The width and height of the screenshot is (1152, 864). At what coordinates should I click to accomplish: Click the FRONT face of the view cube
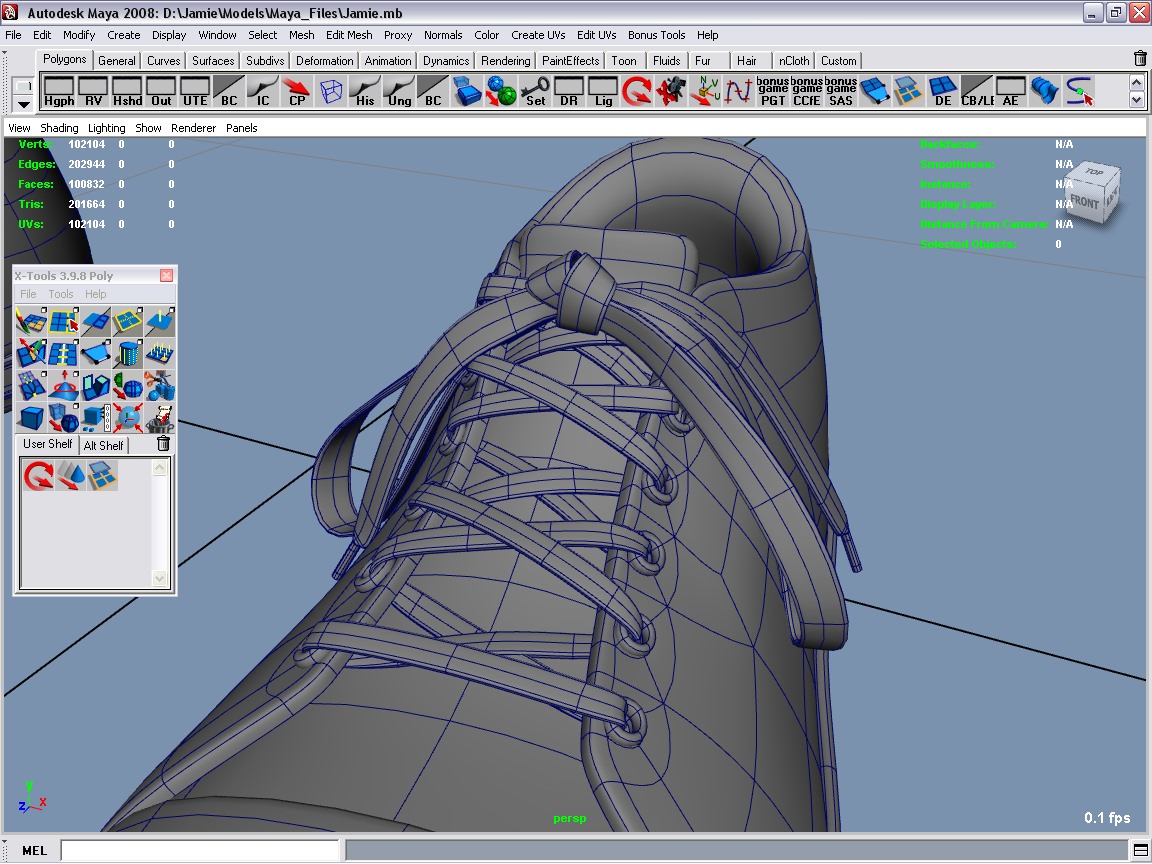(x=1085, y=201)
